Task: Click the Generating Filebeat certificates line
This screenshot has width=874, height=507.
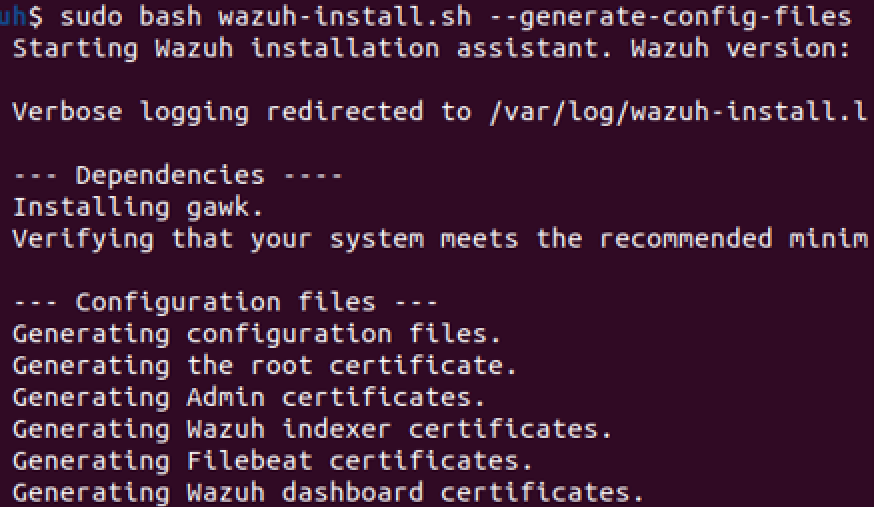Action: [273, 461]
